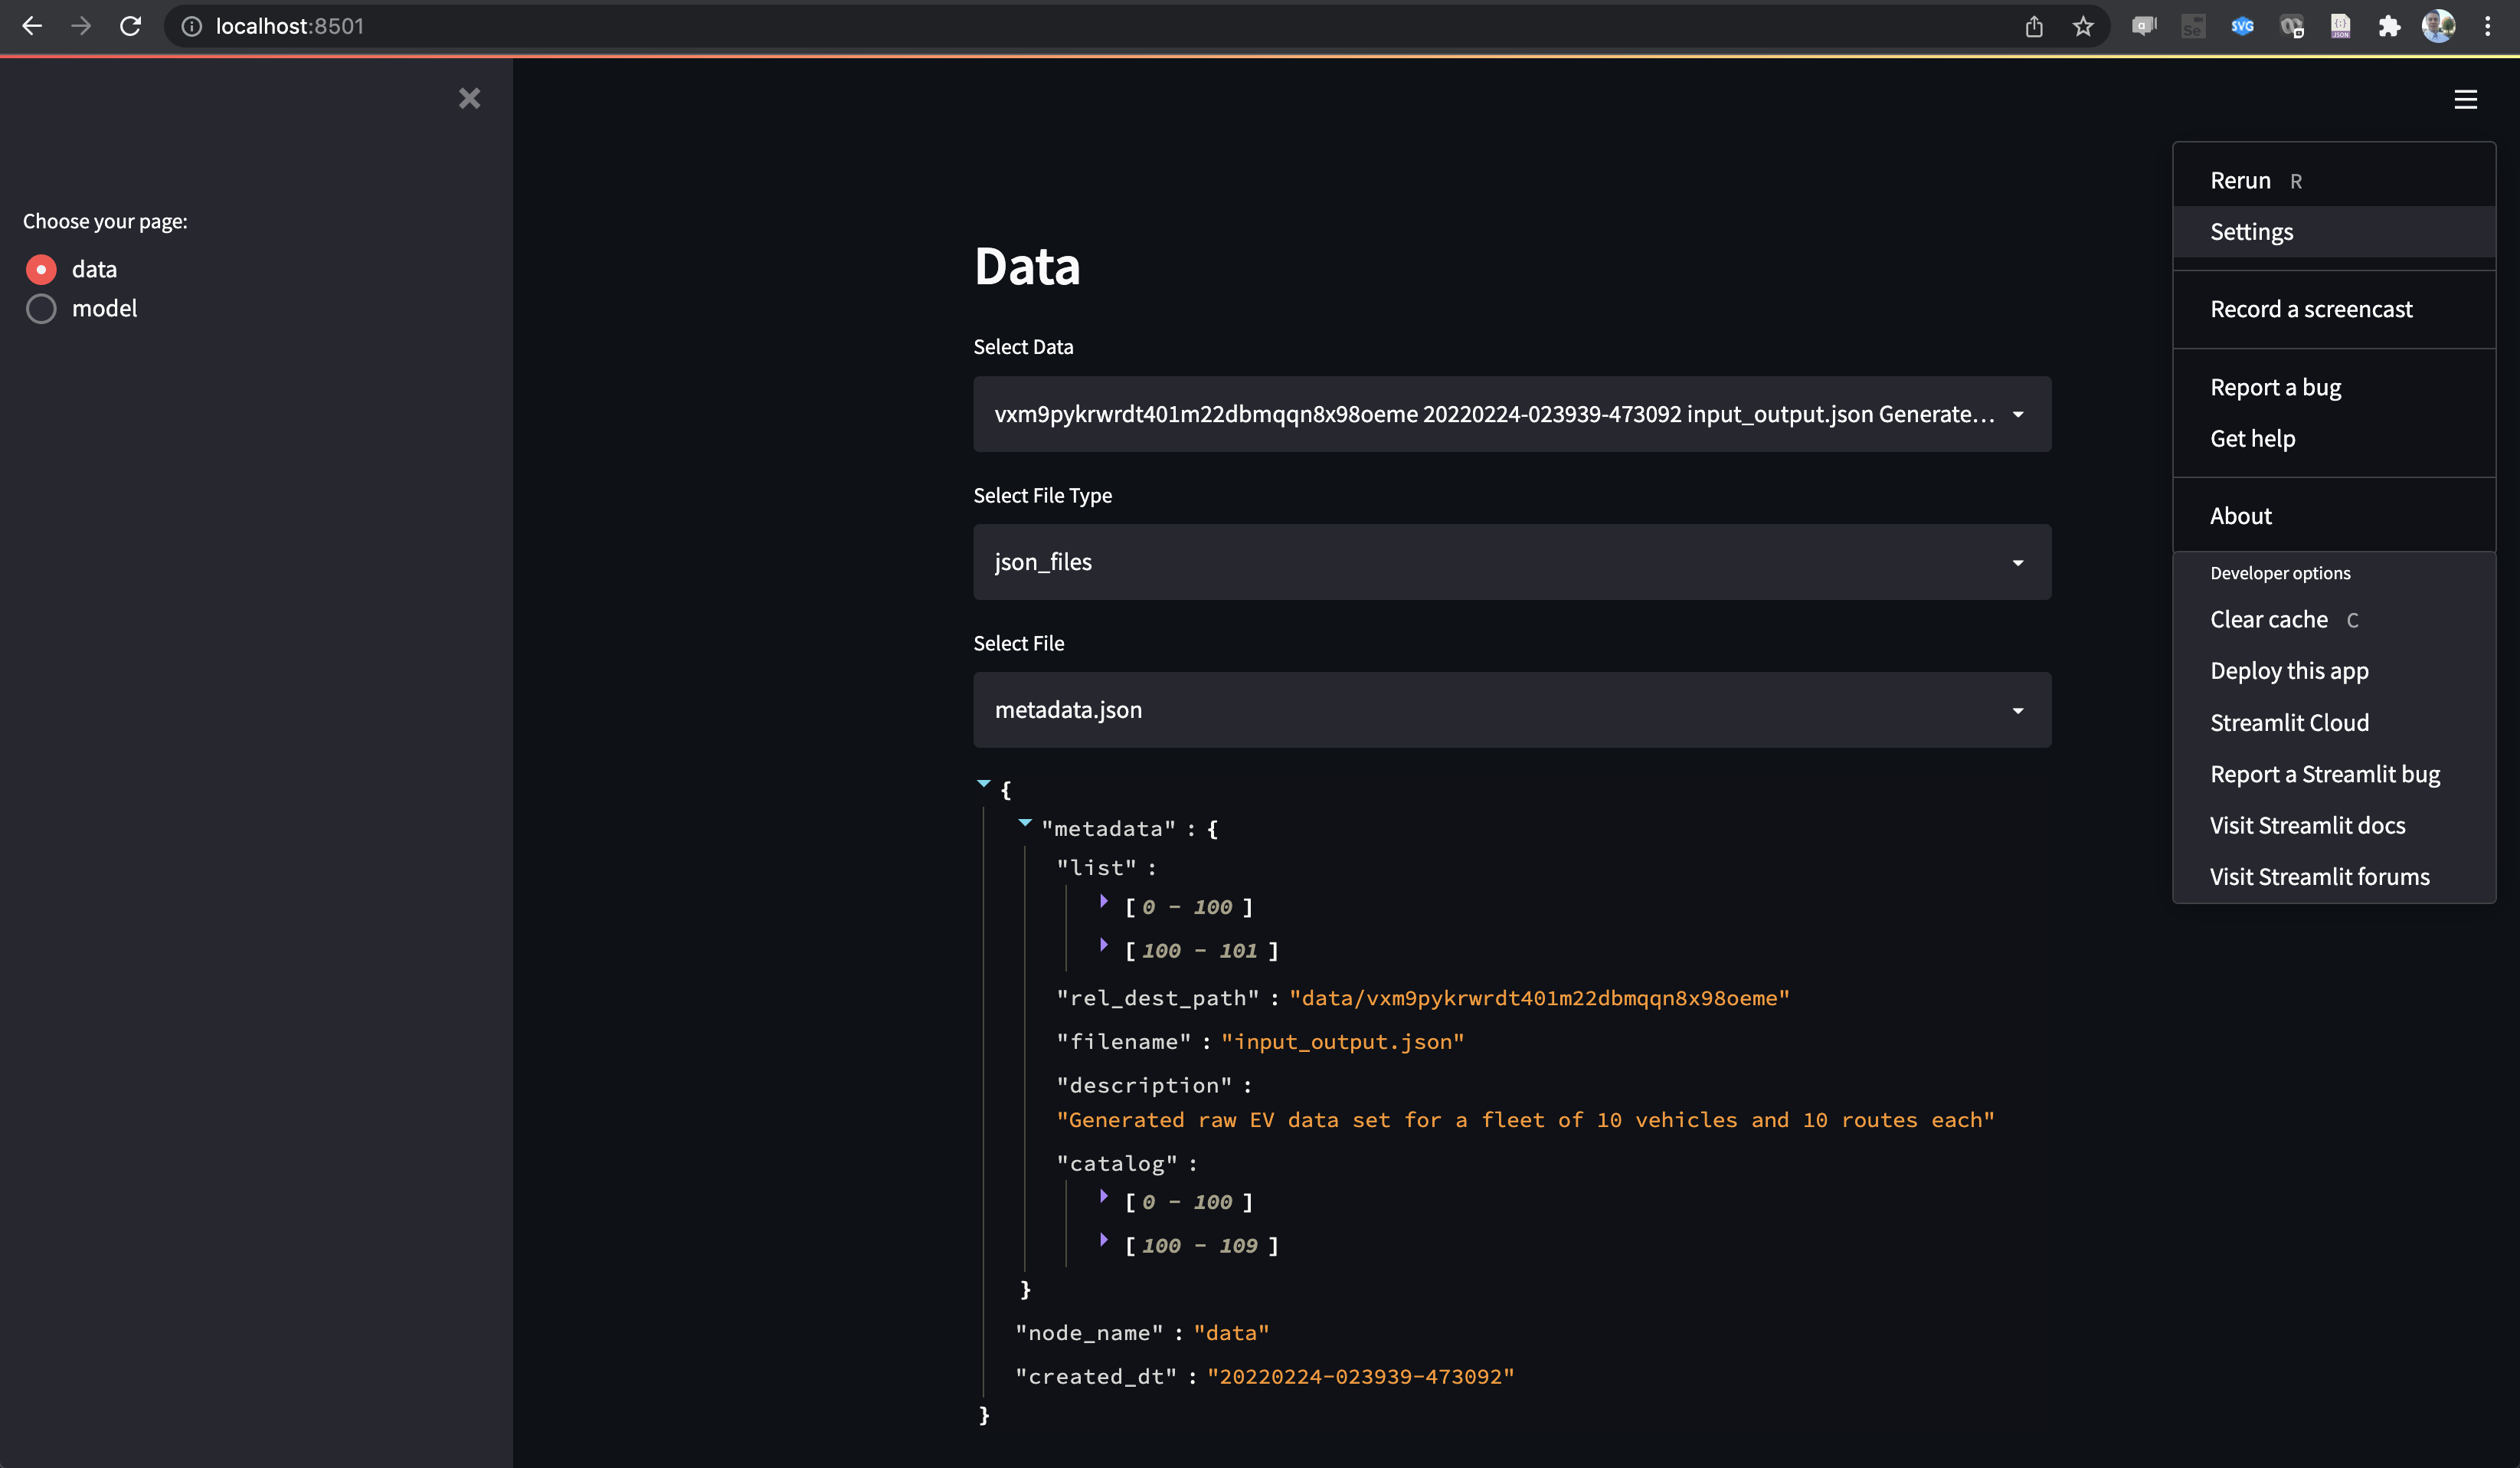Open the Chrome profile avatar
This screenshot has height=1468, width=2520.
click(x=2438, y=26)
